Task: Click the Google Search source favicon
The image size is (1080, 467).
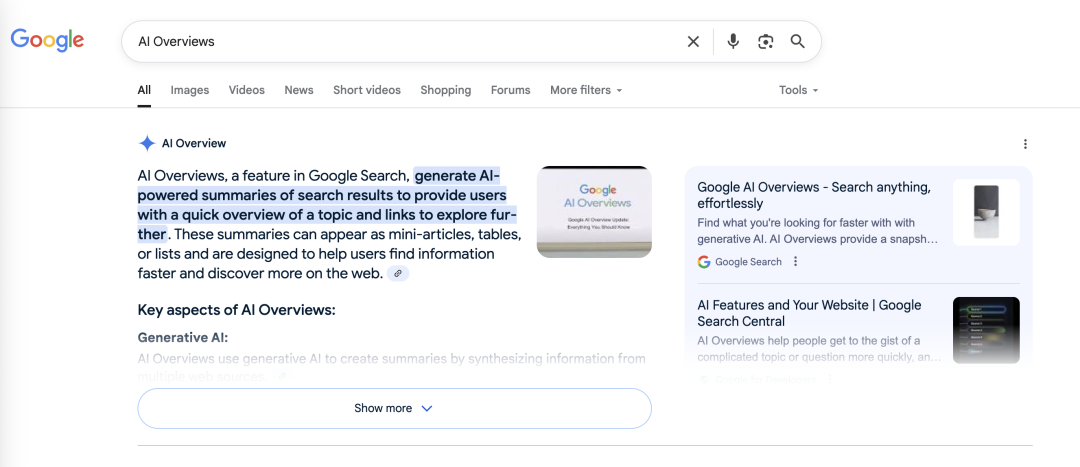Action: pyautogui.click(x=703, y=262)
